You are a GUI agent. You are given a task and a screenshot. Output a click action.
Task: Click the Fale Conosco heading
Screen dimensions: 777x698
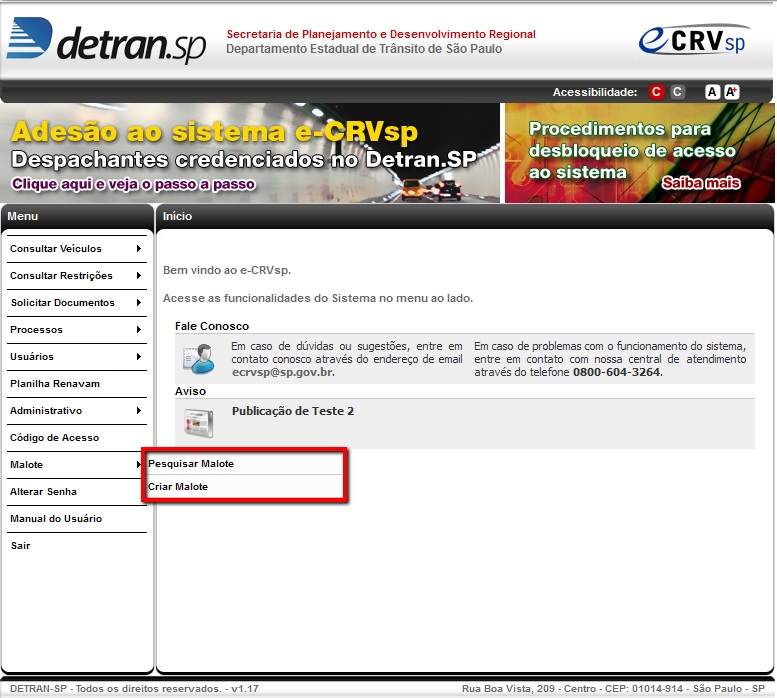[212, 326]
